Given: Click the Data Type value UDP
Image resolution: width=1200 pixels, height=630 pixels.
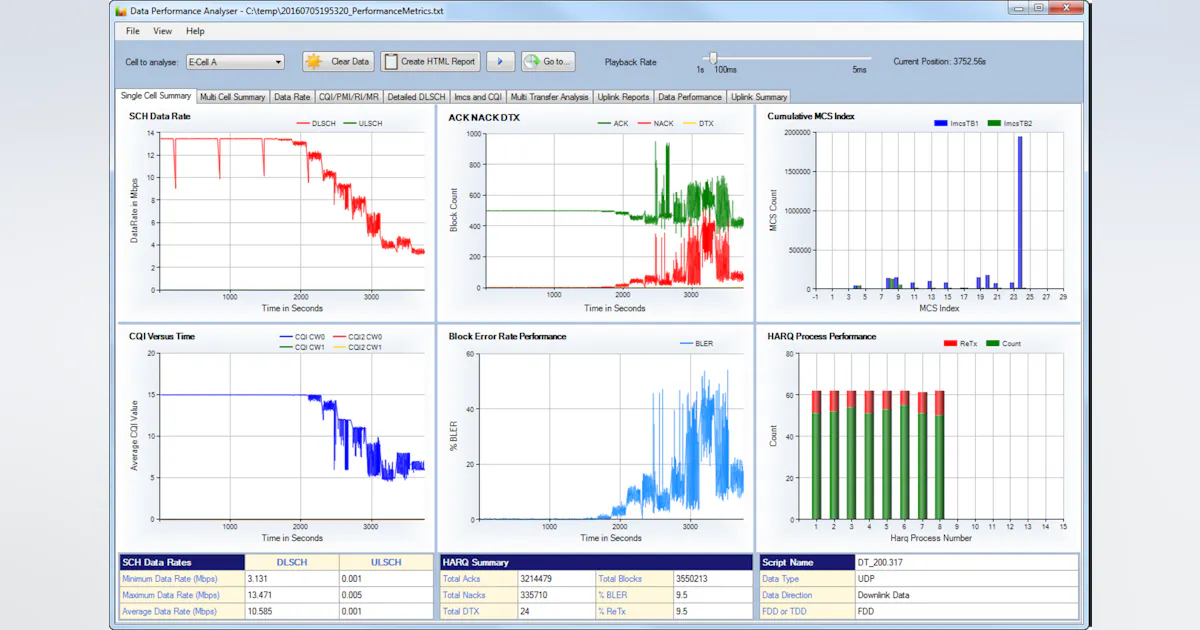Looking at the screenshot, I should click(x=966, y=579).
